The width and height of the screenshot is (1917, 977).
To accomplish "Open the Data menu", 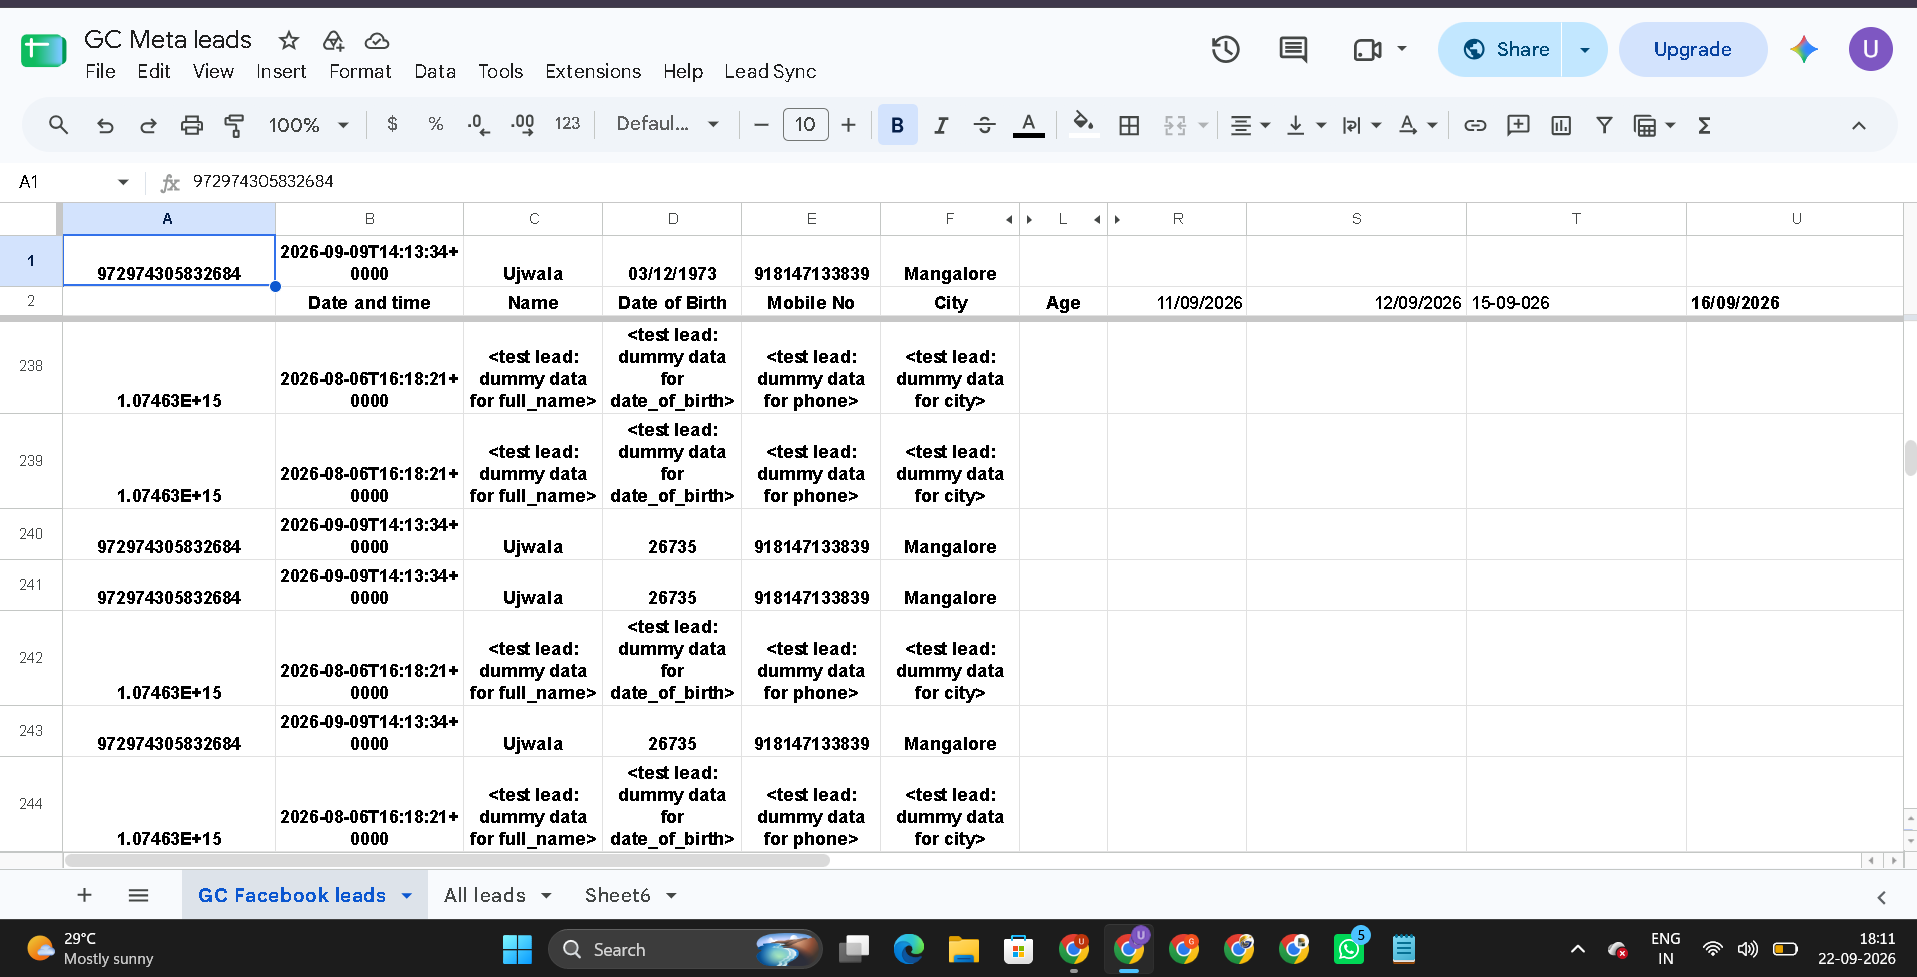I will (435, 71).
